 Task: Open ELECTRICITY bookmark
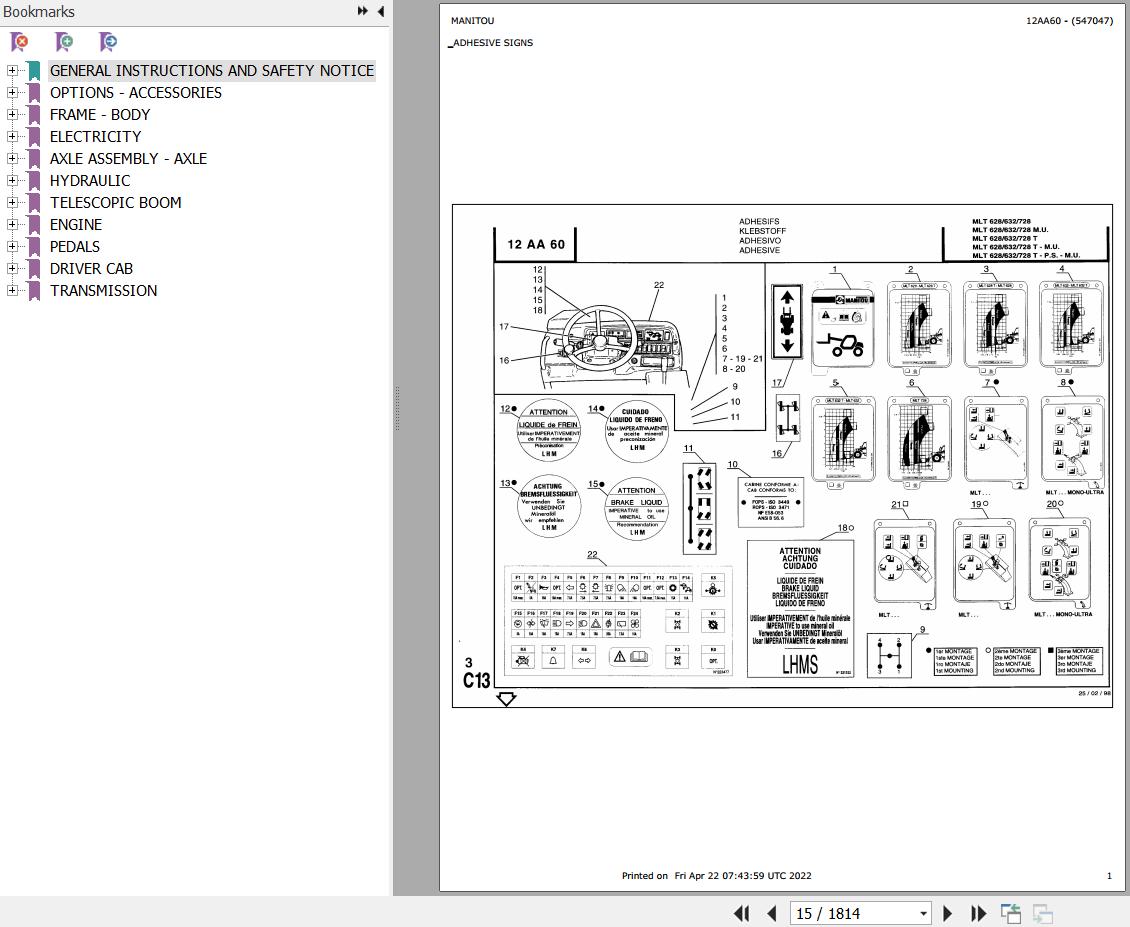pos(95,136)
